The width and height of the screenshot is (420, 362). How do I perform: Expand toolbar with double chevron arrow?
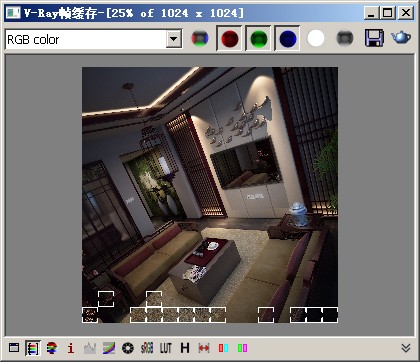pos(406,348)
